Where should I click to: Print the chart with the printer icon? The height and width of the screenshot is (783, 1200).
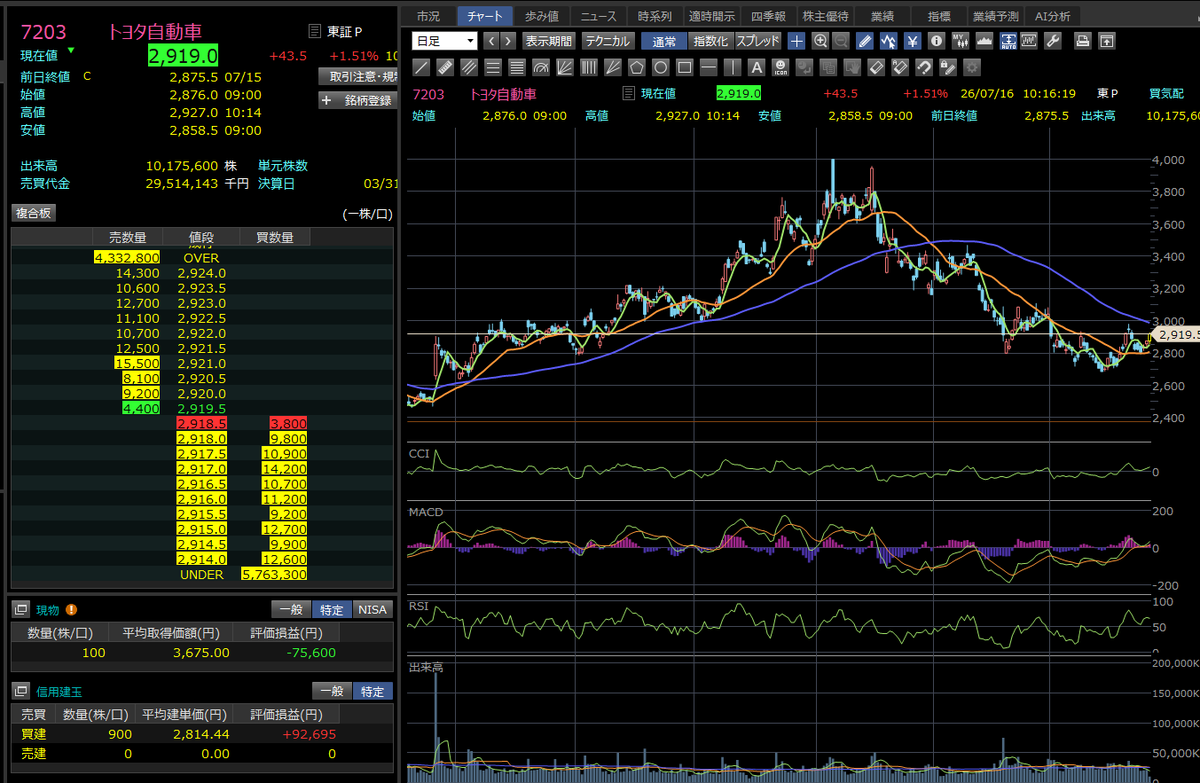(x=1083, y=41)
